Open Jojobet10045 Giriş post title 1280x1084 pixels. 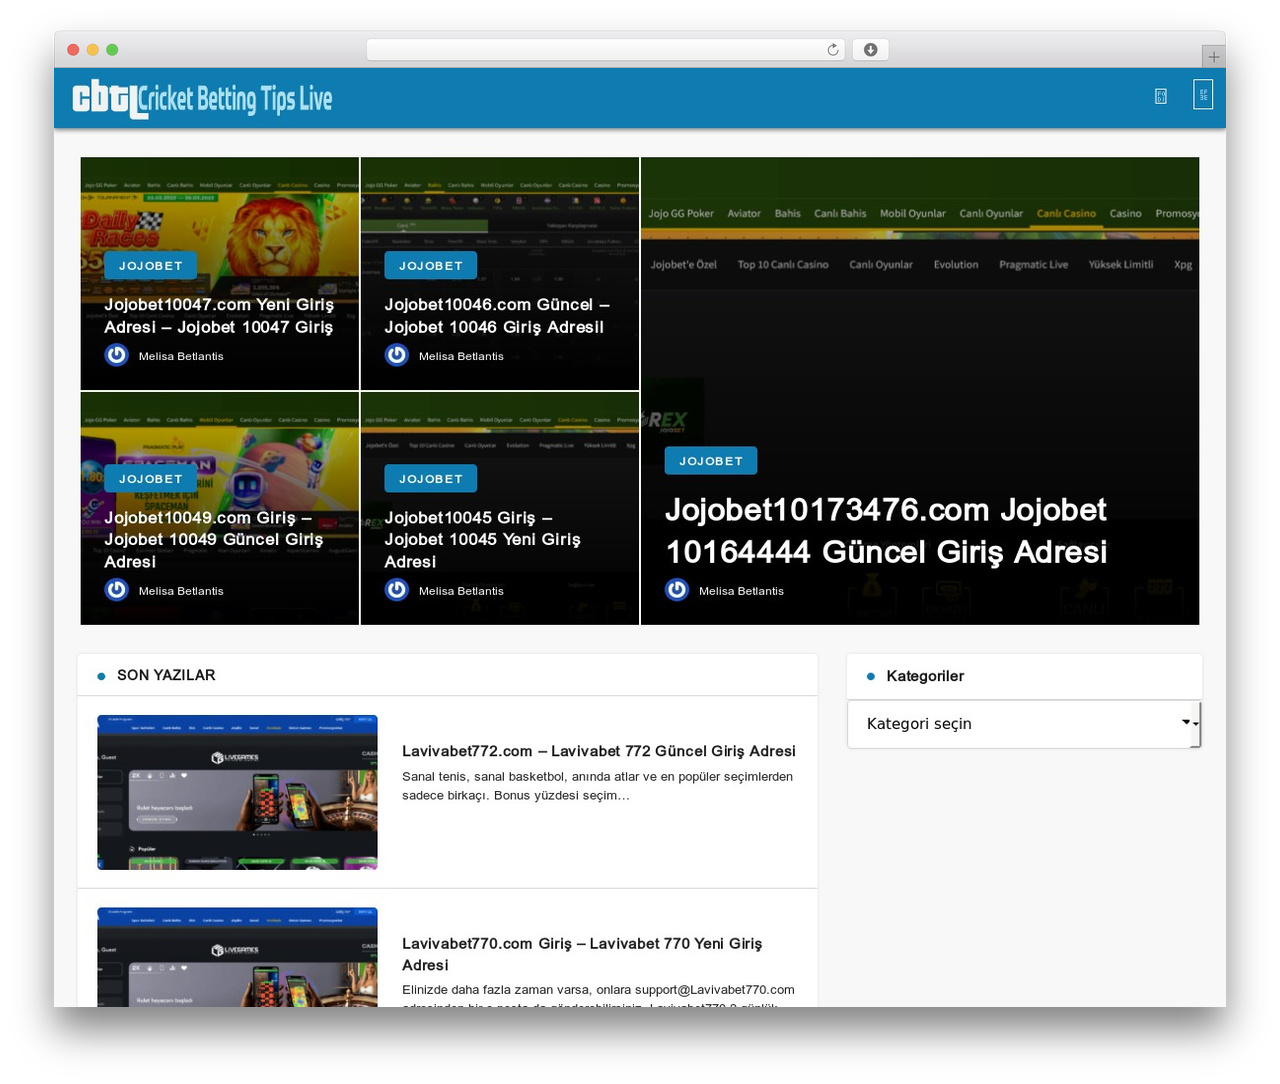coord(483,540)
